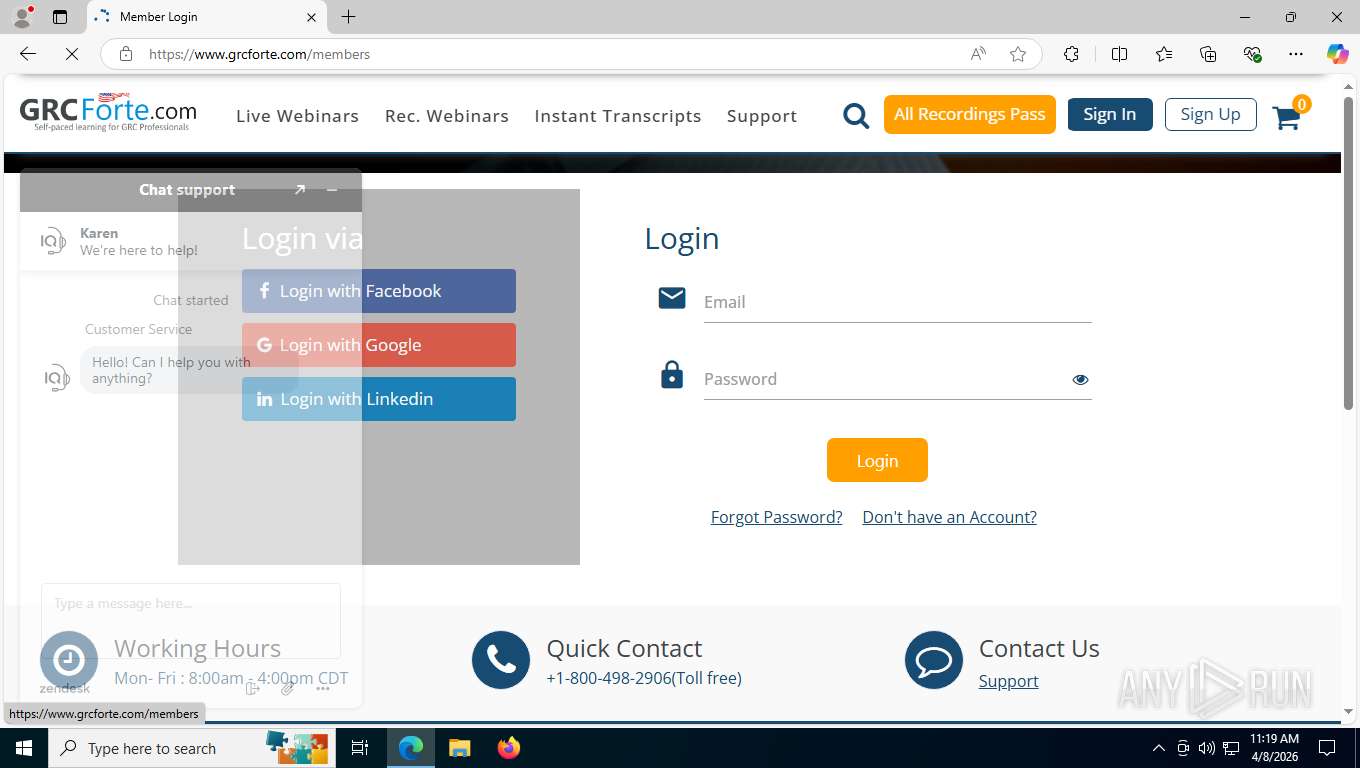The width and height of the screenshot is (1360, 768).
Task: Open Settings and more menu
Action: 1296,54
